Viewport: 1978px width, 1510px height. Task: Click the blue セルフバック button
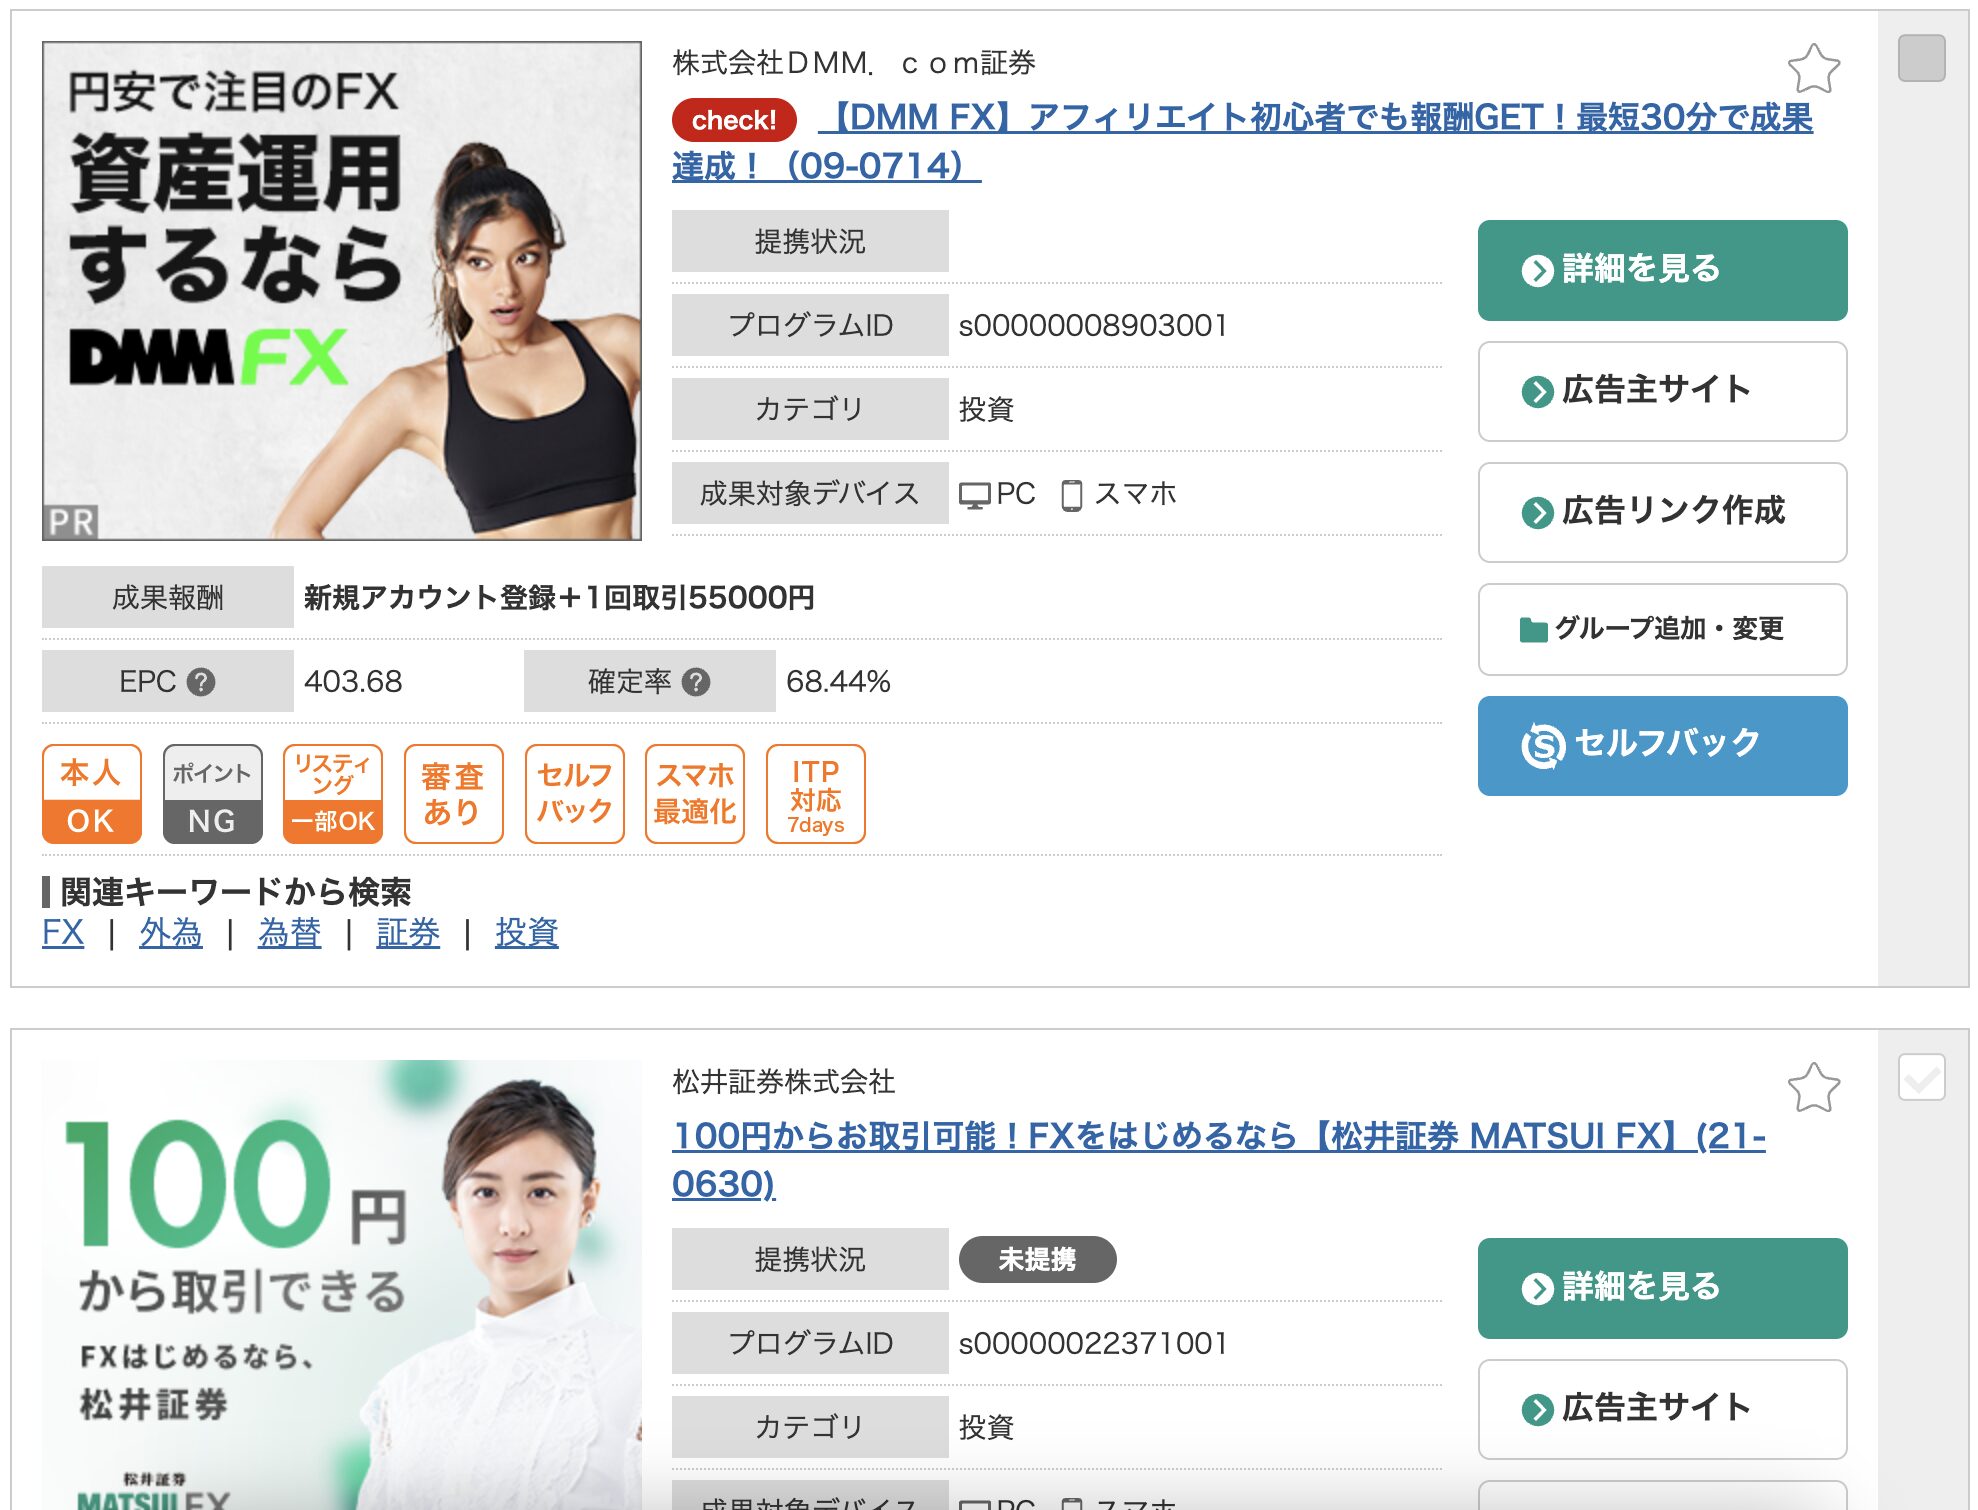click(x=1662, y=746)
